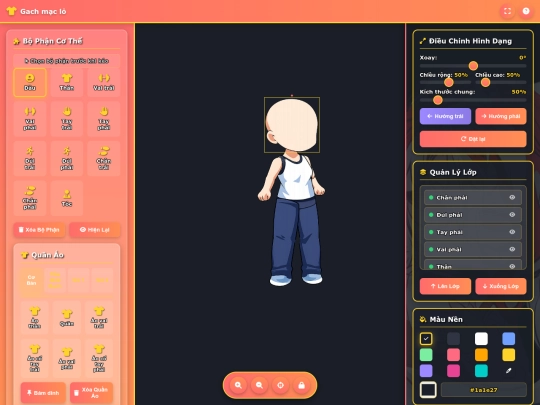Image resolution: width=540 pixels, height=405 pixels.
Task: Select the Đầu (head) body part
Action: [x=30, y=83]
